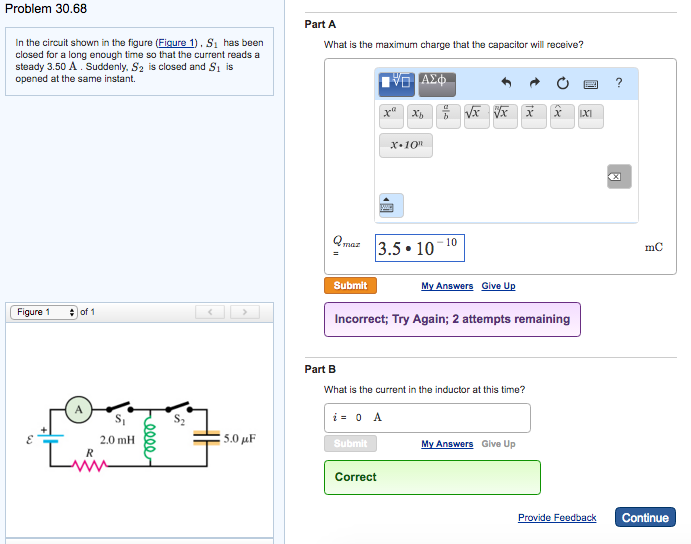This screenshot has width=691, height=544.
Task: Insert subscript x_b template
Action: 420,116
